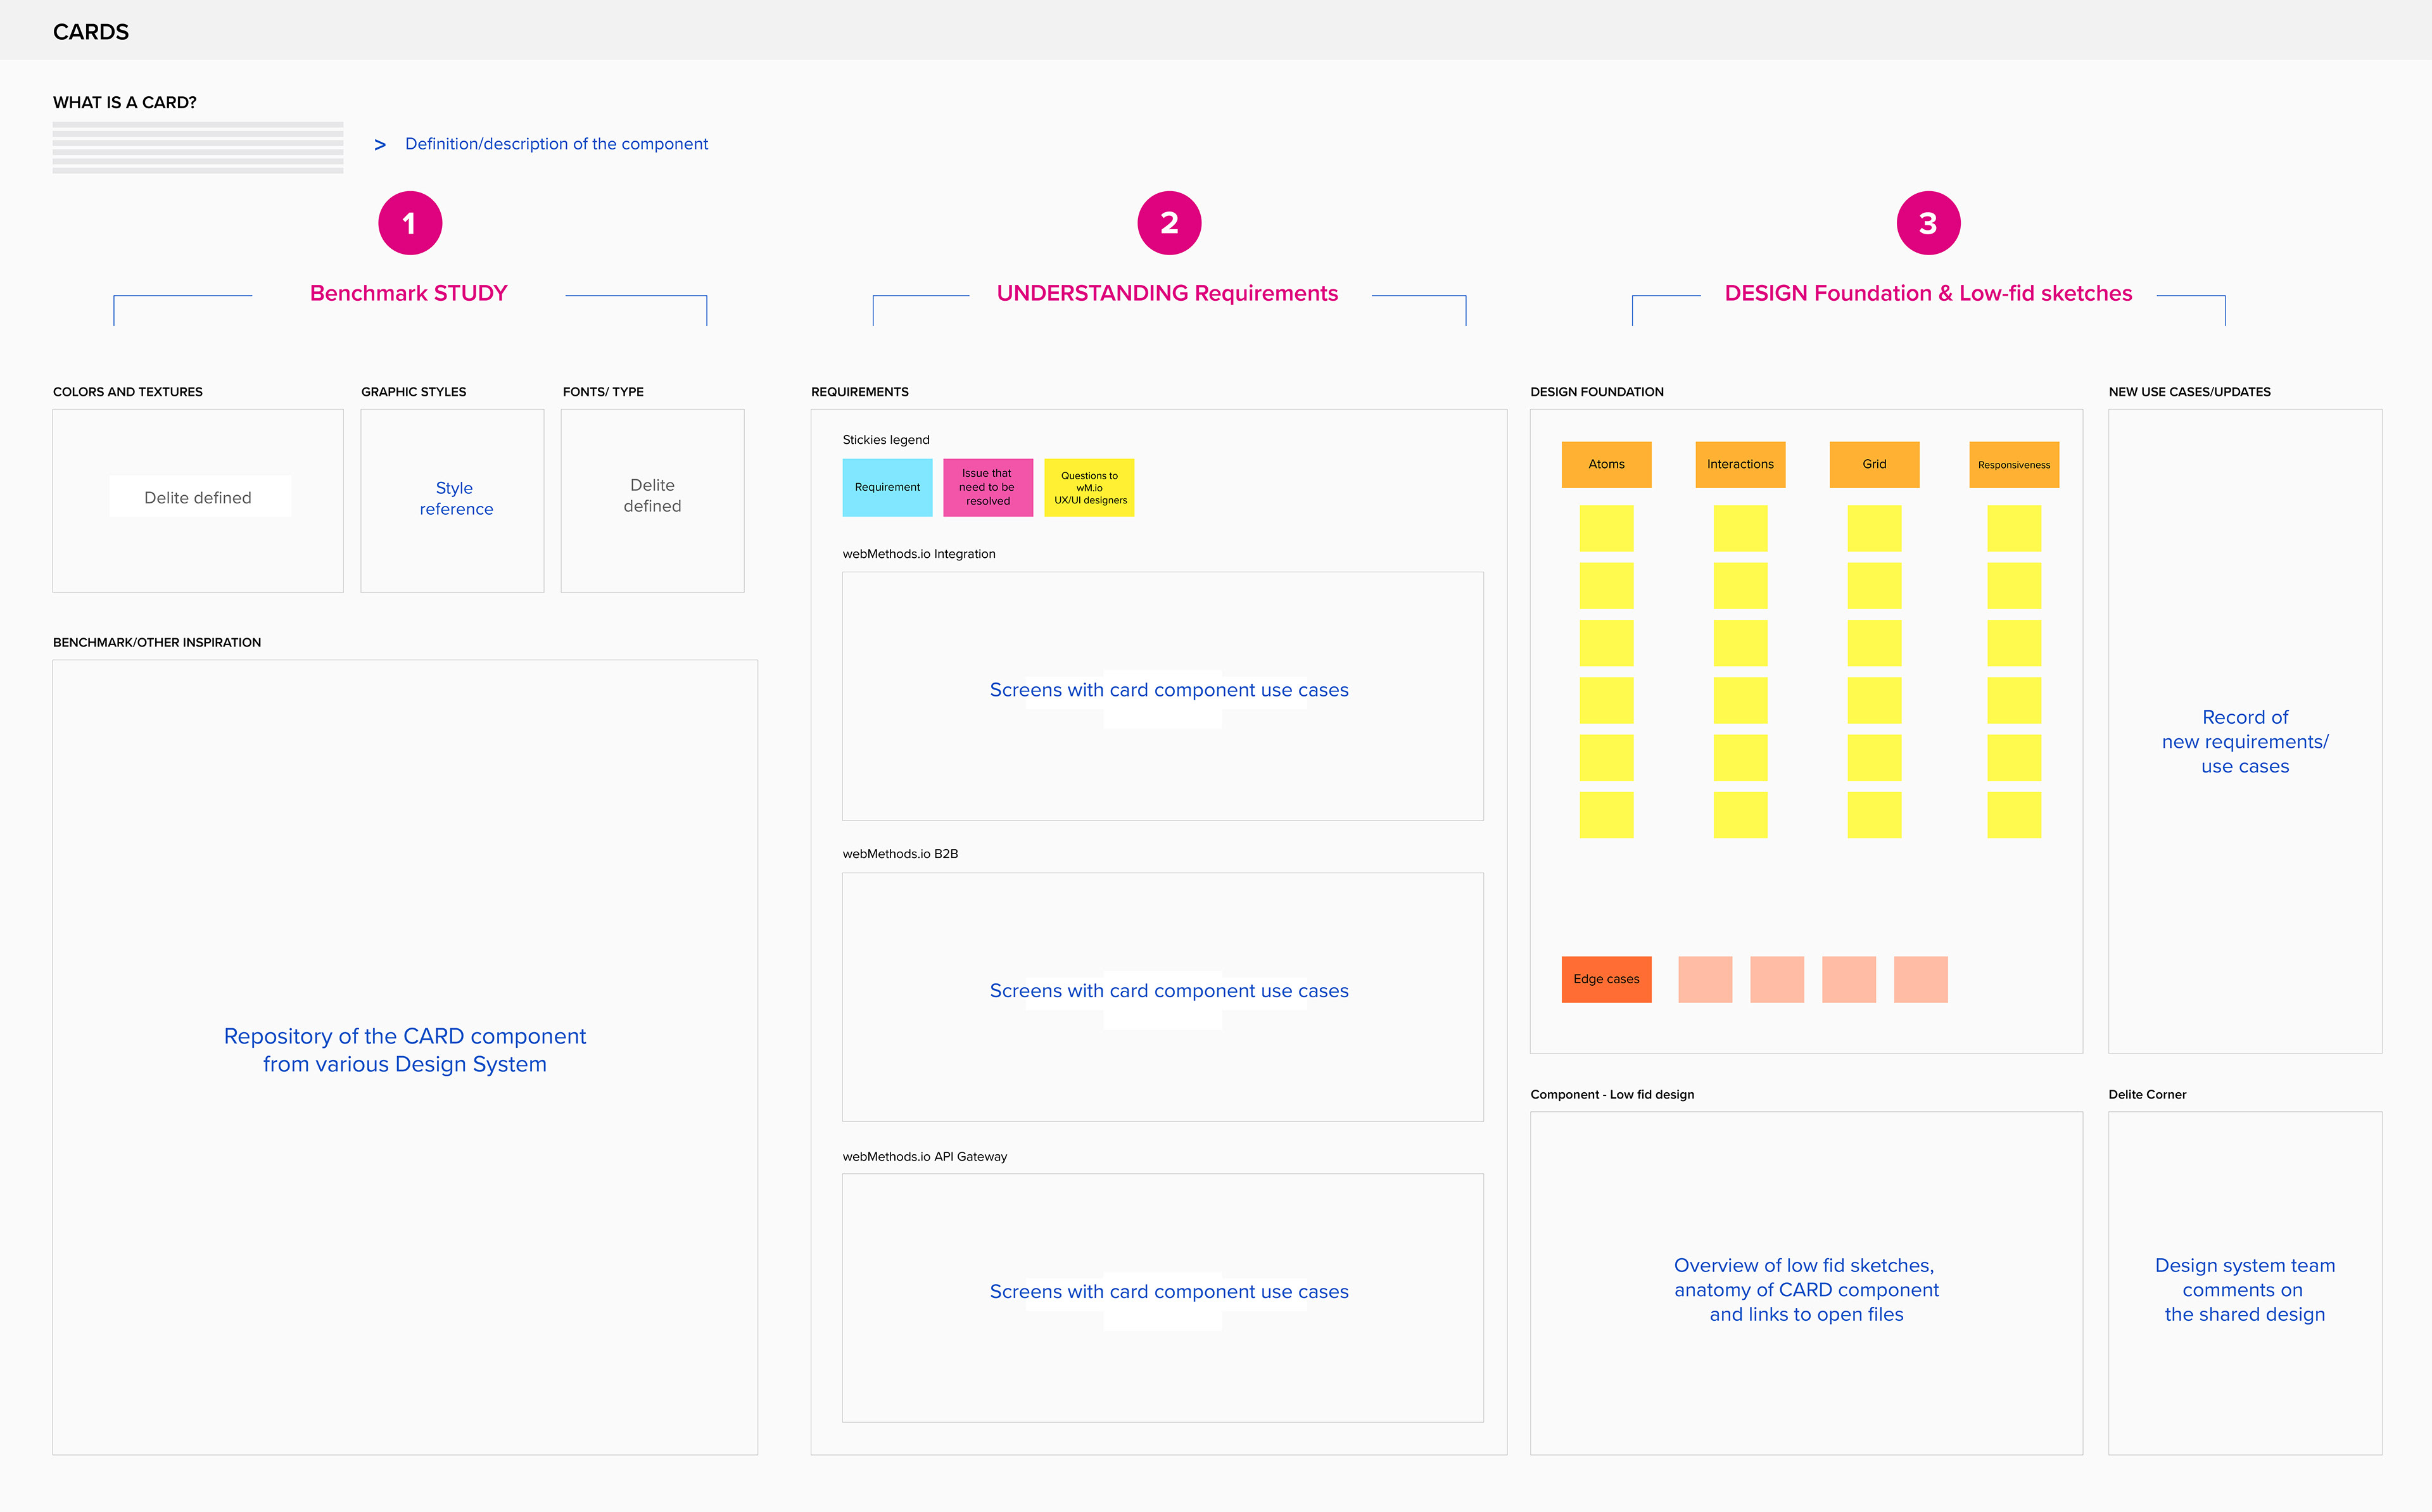Click Design system team comments text
This screenshot has height=1512, width=2432.
pos(2245,1289)
